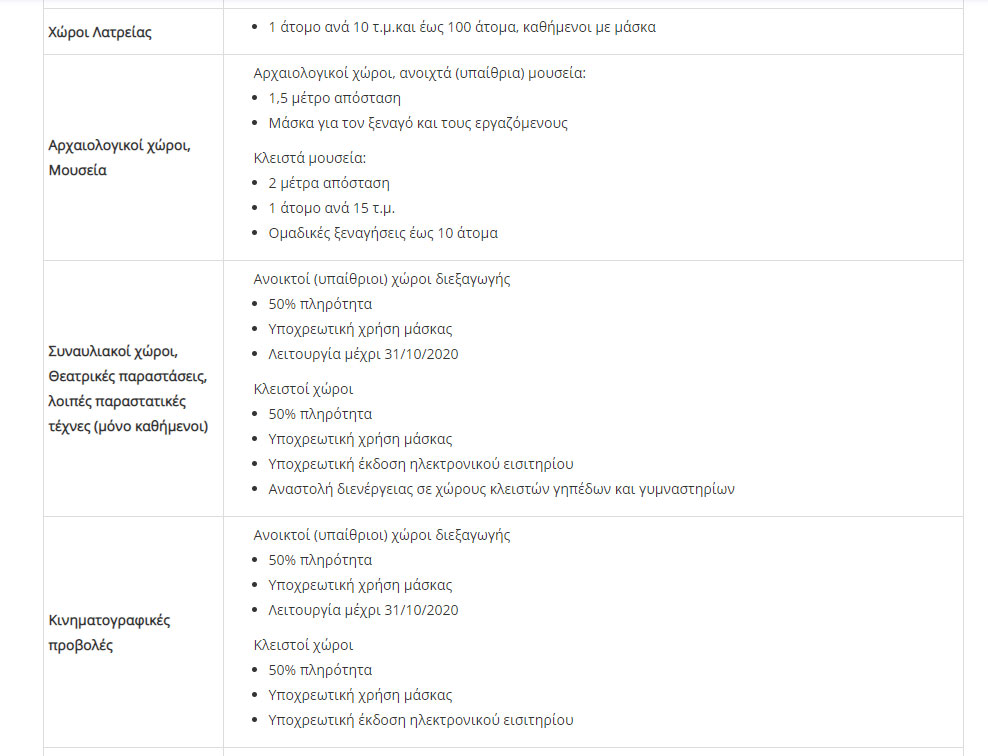Screen dimensions: 988x756
Task: Select the Αρχαιολογικοί χώροι, Μουσεία heading
Action: pos(119,158)
